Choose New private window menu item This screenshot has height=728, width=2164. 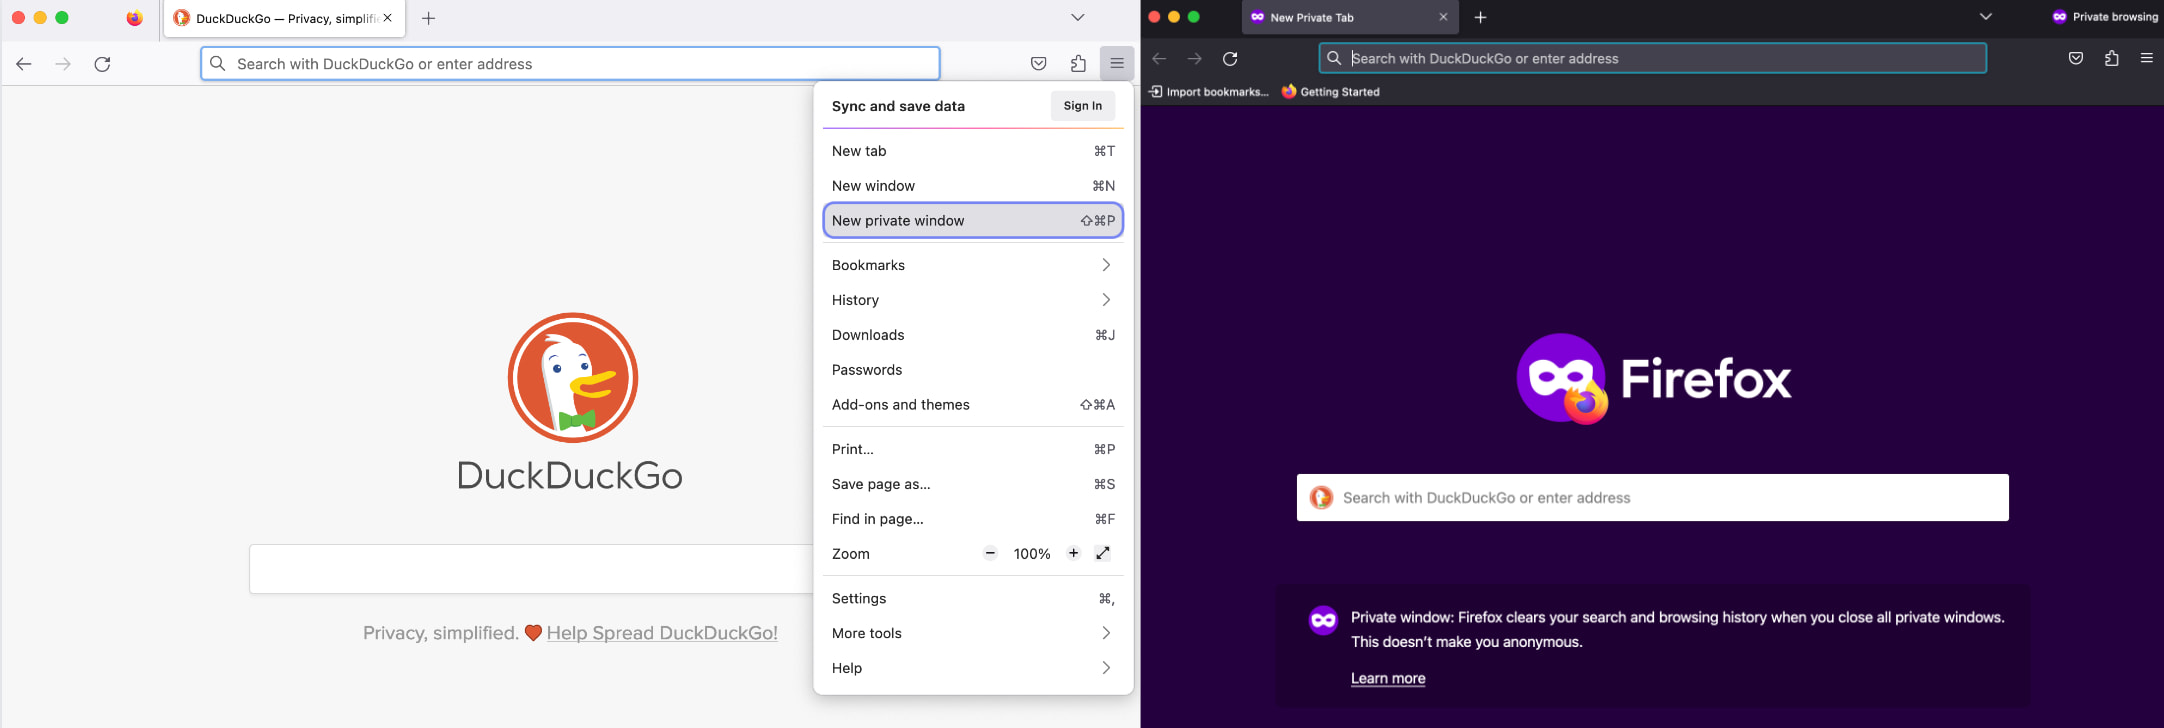point(973,221)
